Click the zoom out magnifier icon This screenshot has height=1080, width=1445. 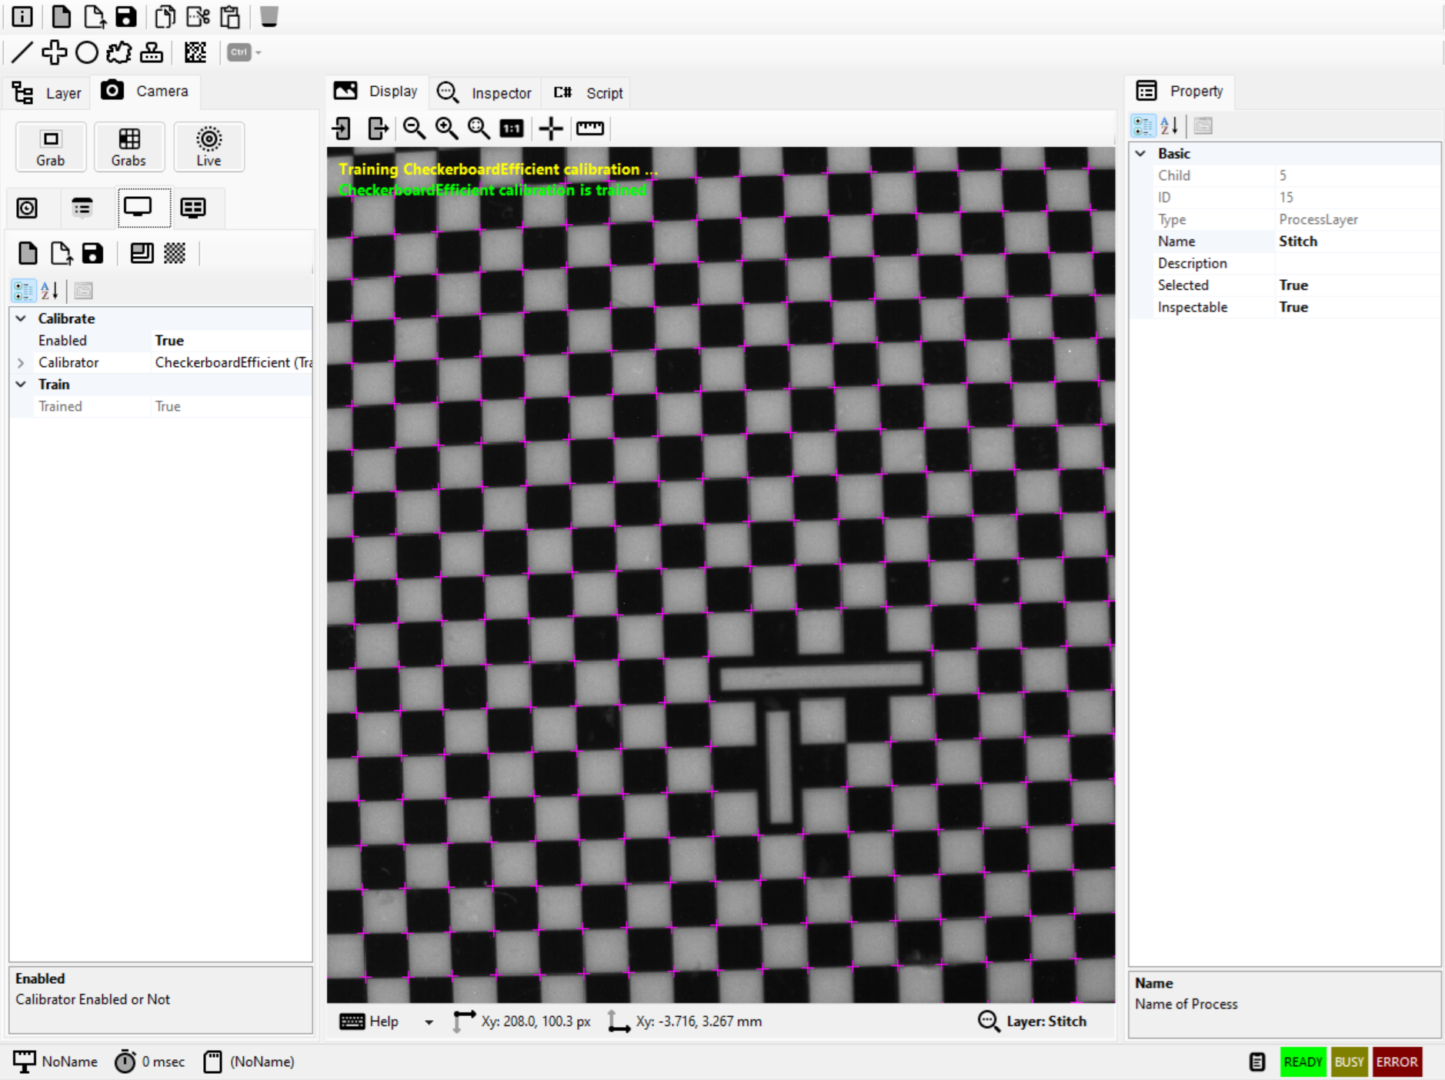point(414,128)
